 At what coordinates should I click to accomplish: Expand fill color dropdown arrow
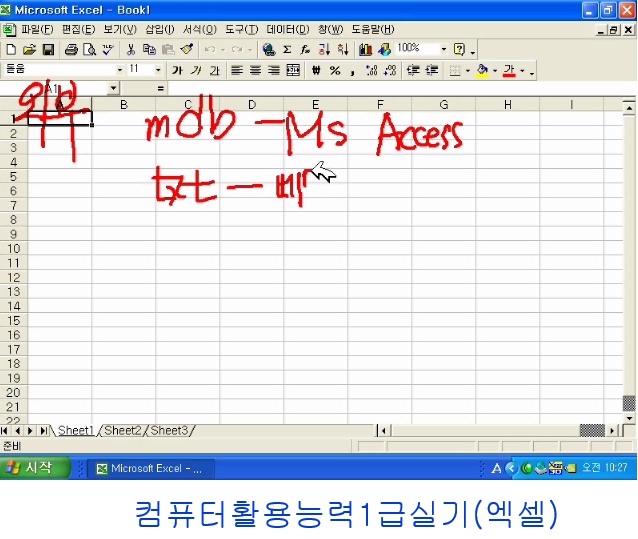[x=495, y=71]
